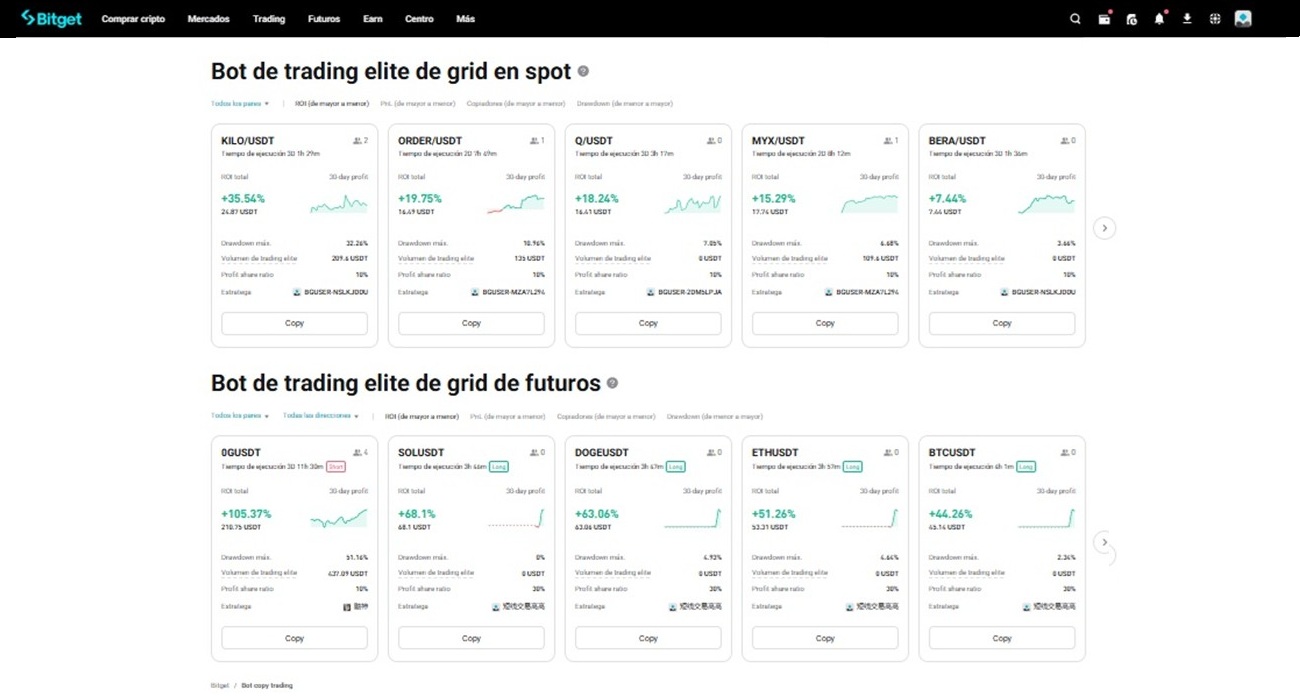Select Mercados from the top navigation

pyautogui.click(x=207, y=18)
